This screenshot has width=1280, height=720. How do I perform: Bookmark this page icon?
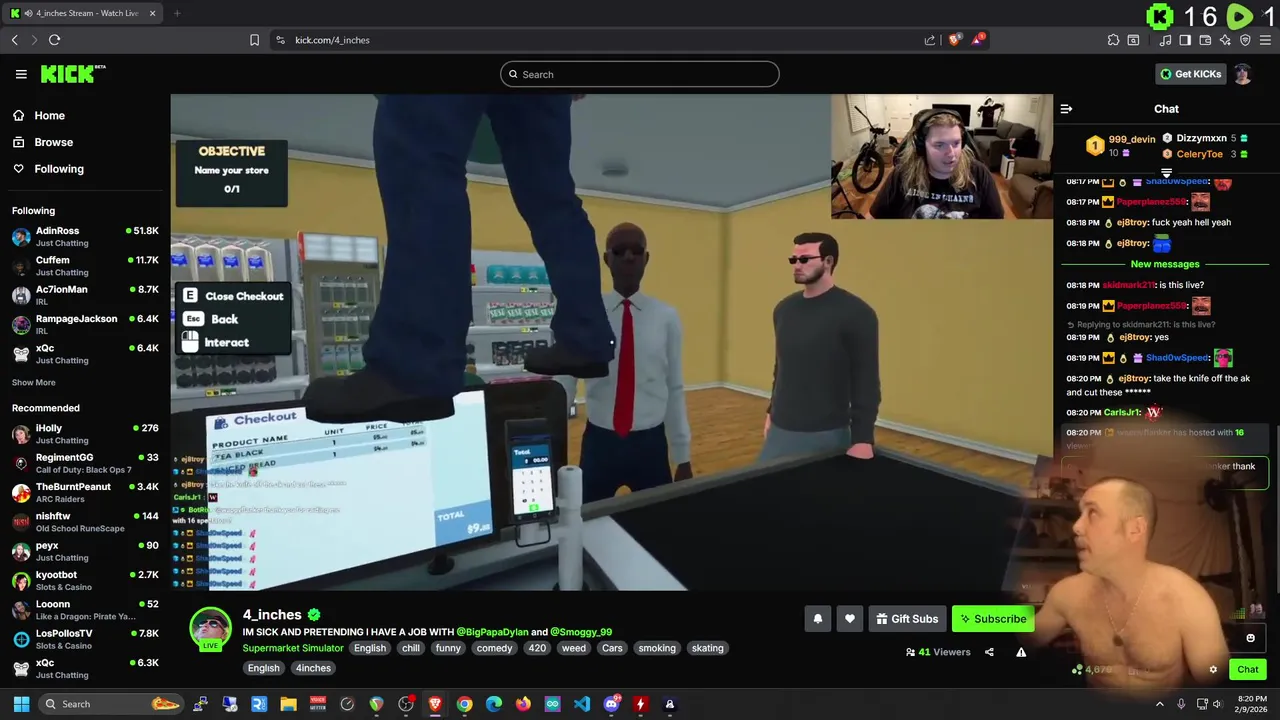pyautogui.click(x=254, y=40)
